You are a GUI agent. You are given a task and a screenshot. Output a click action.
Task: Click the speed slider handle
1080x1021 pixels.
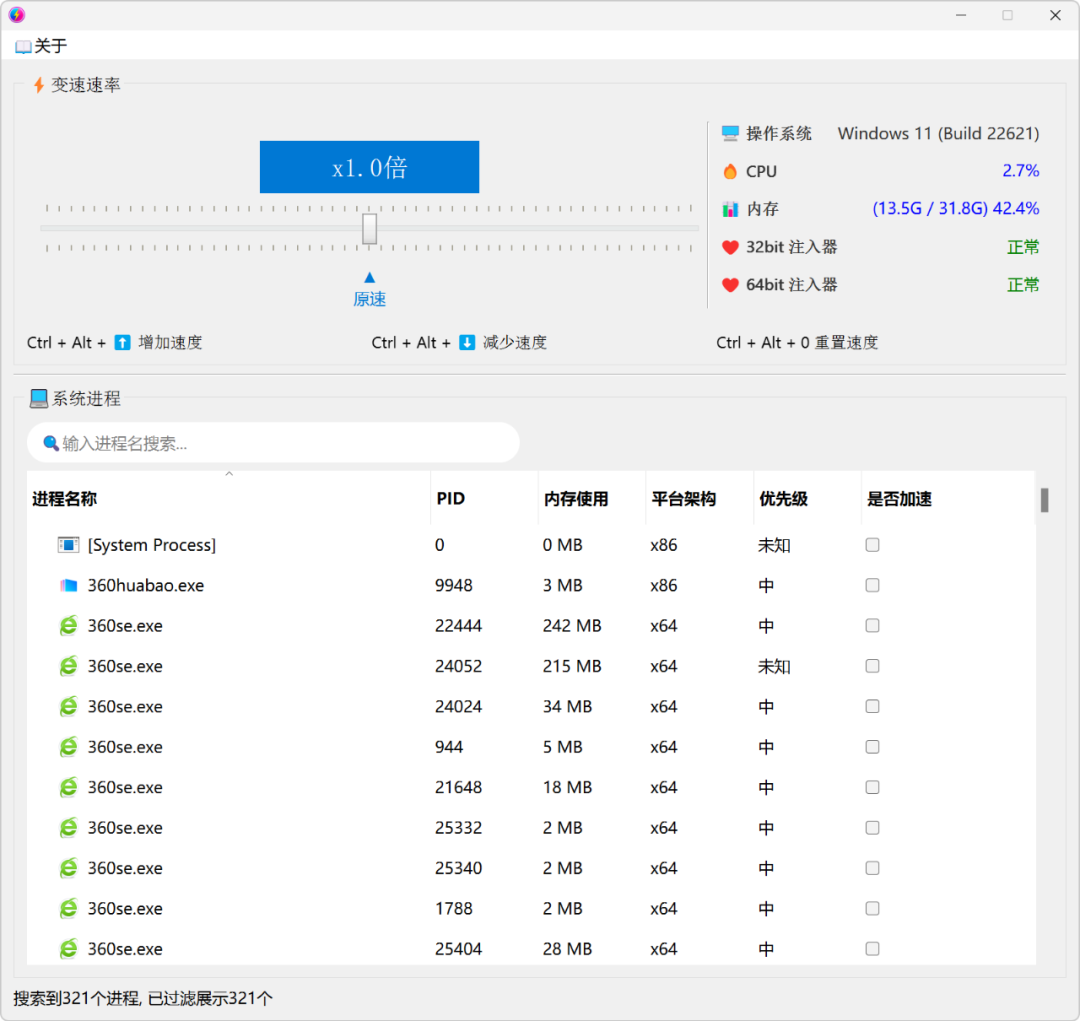370,228
